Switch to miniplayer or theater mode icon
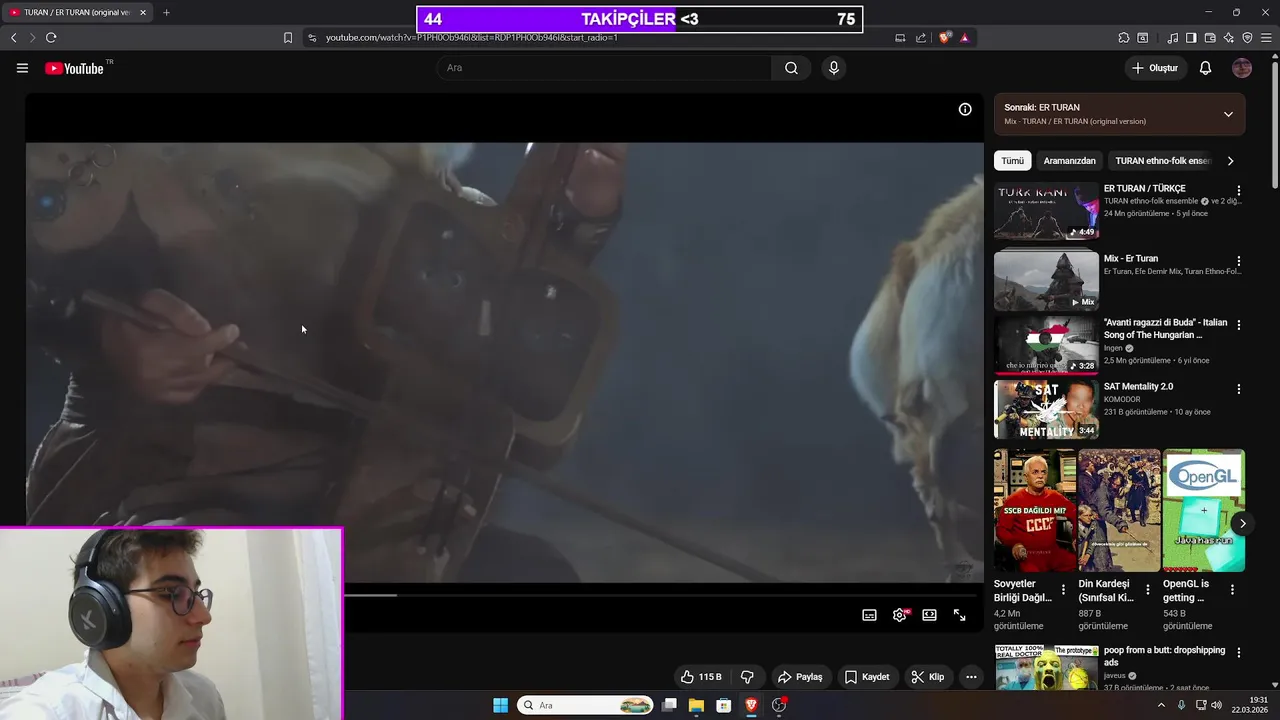 pos(929,615)
